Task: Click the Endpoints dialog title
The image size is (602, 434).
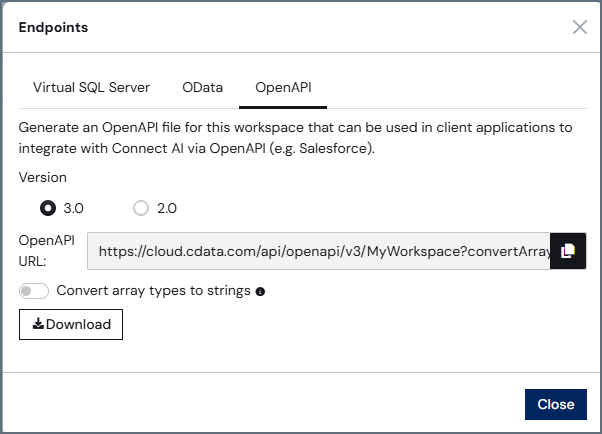Action: point(53,27)
